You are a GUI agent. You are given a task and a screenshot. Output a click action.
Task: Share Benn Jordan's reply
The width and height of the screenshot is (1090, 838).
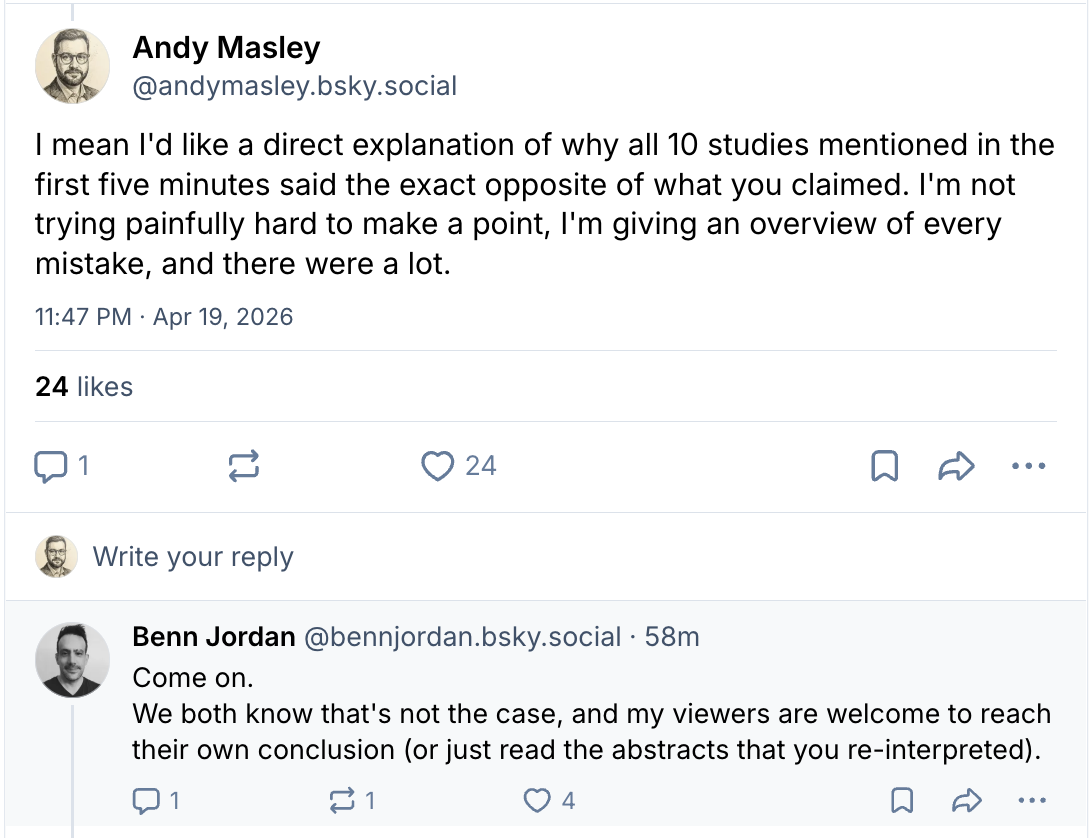(965, 800)
